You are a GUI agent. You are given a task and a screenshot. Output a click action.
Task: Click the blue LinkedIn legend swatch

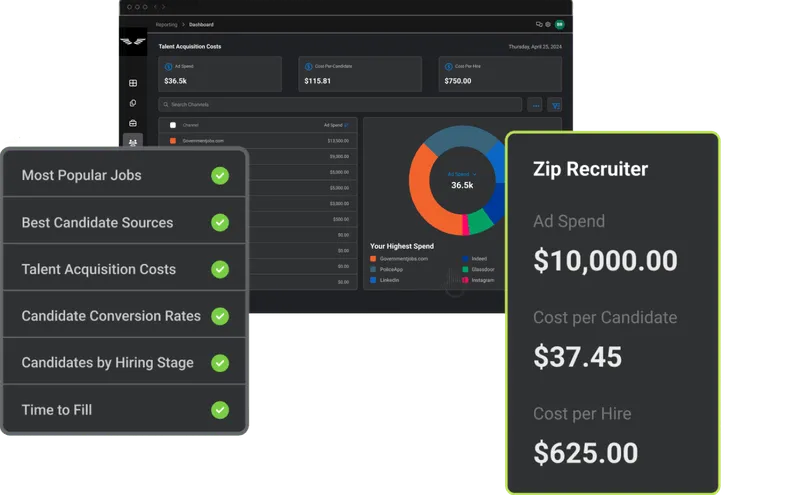pyautogui.click(x=373, y=280)
